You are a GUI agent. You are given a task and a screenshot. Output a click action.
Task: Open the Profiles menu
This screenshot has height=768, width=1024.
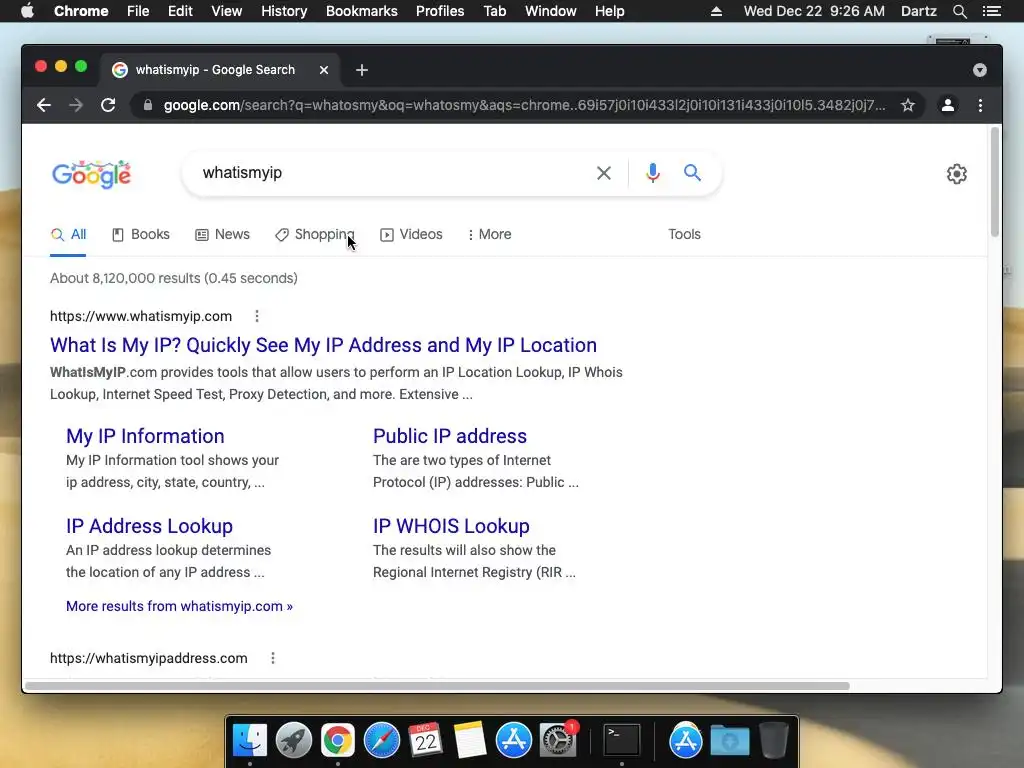(440, 11)
